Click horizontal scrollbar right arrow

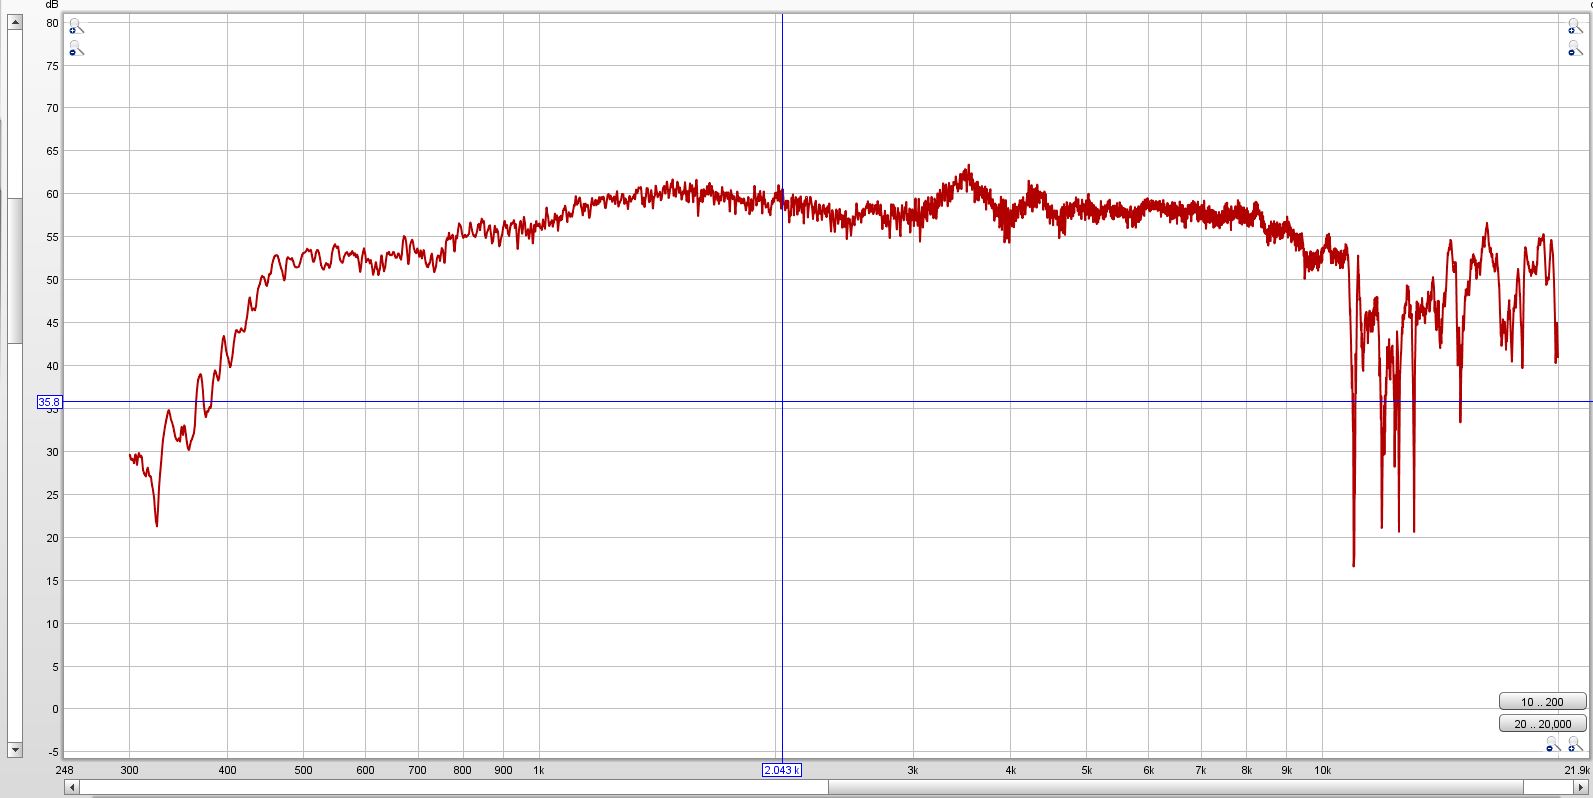click(1581, 788)
